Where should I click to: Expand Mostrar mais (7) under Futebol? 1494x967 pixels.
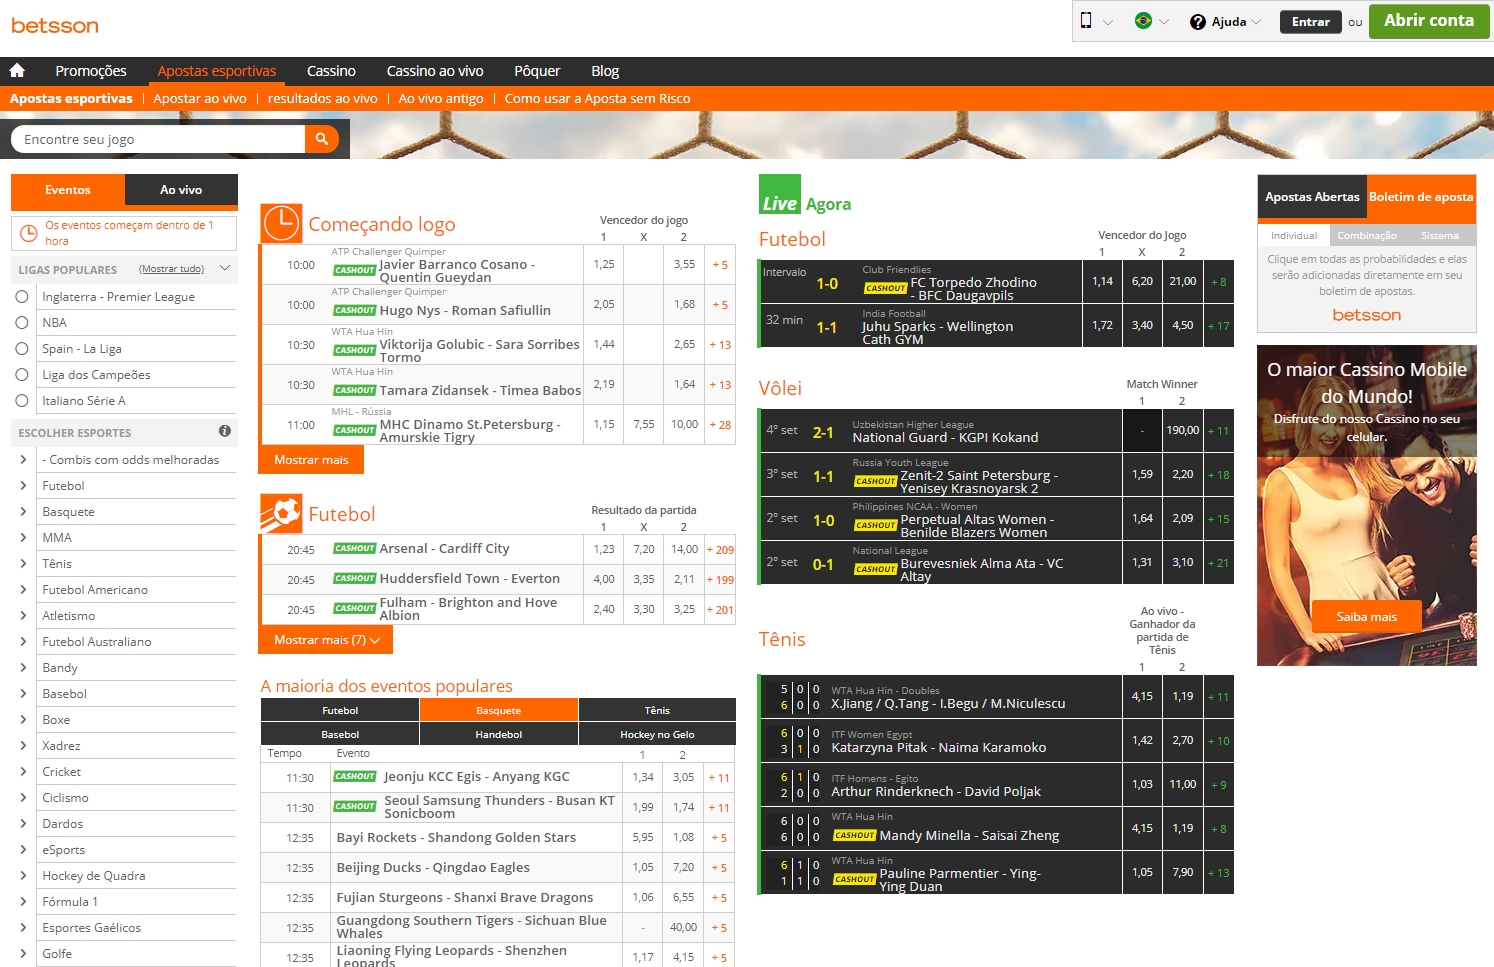click(326, 640)
